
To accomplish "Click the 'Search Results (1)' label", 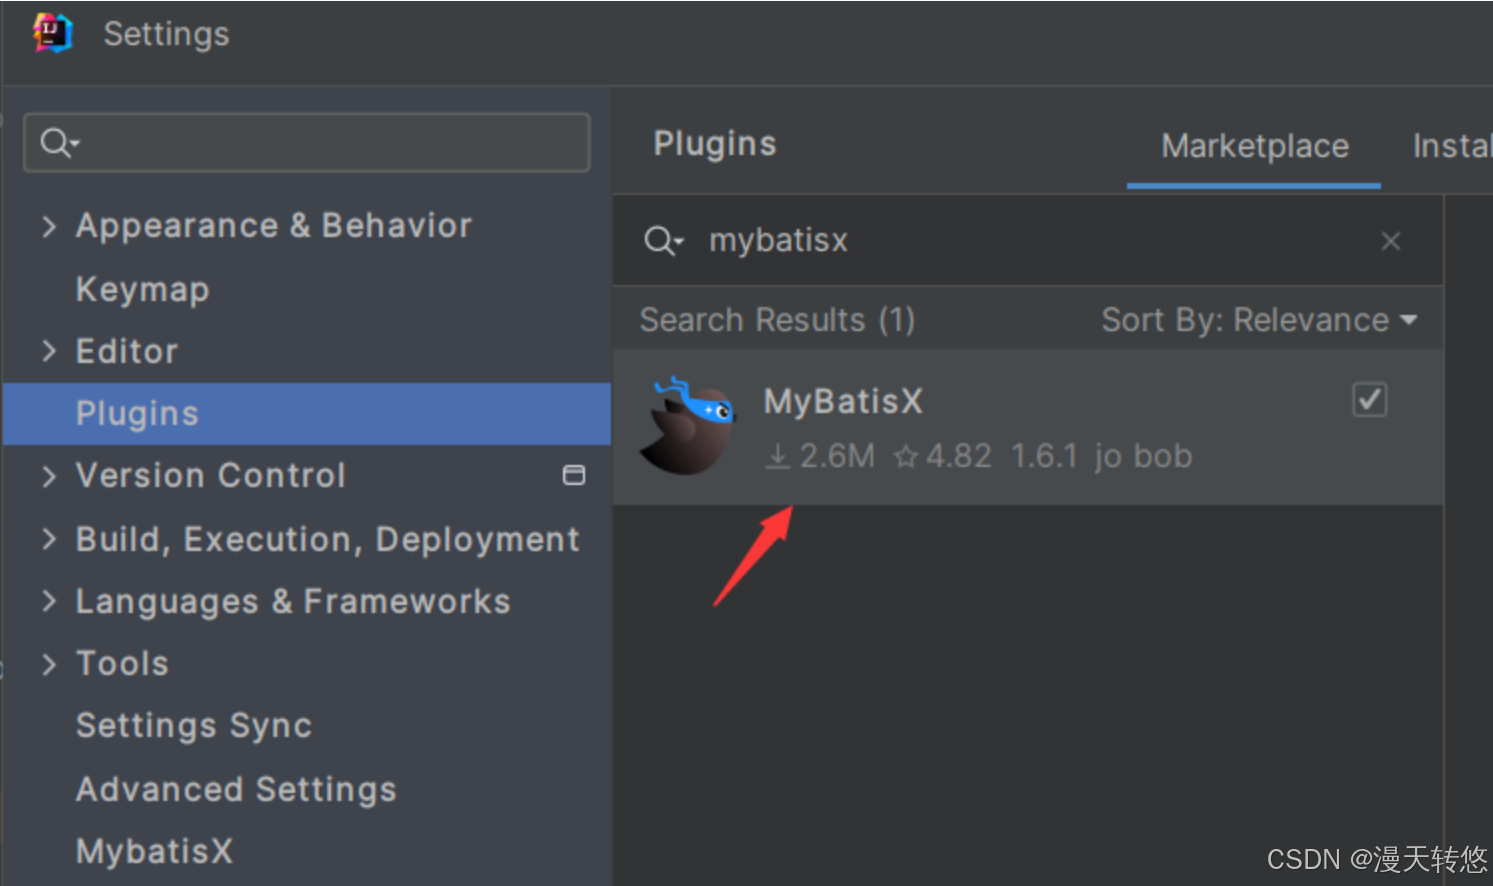I will (x=777, y=320).
